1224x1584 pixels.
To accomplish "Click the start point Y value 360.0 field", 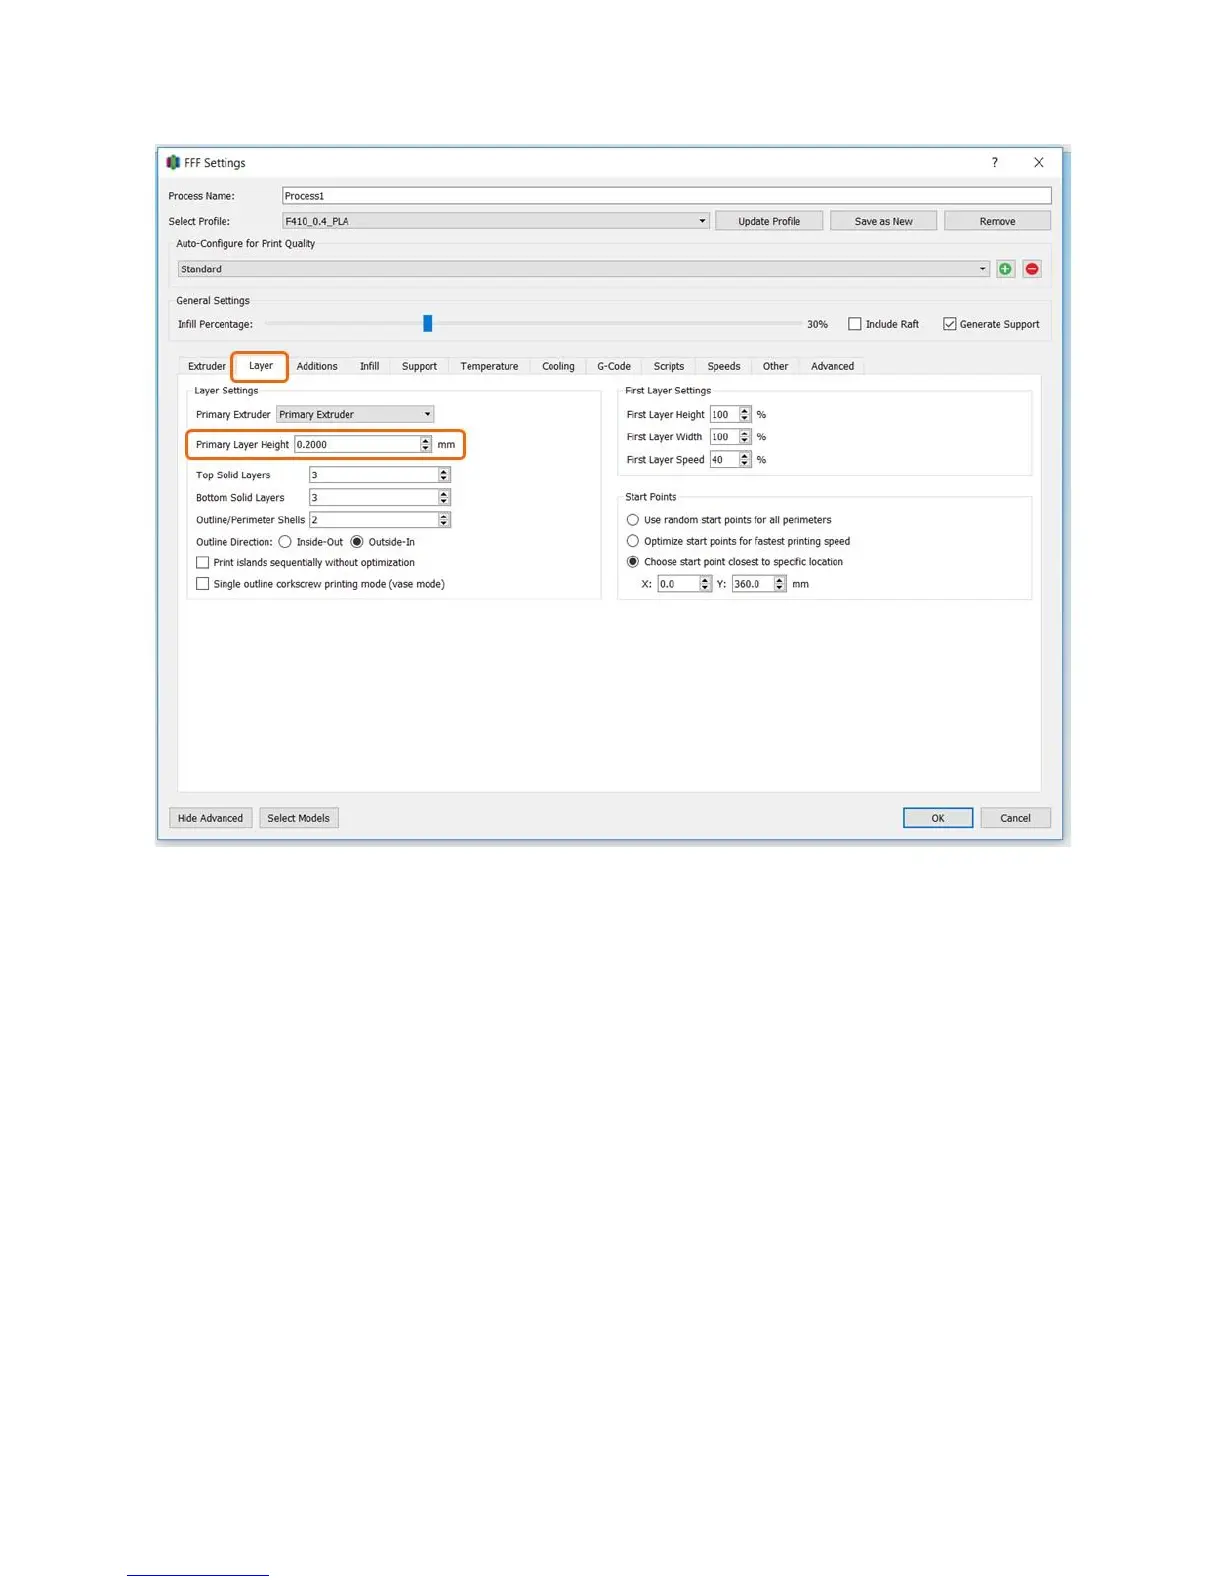I will pyautogui.click(x=753, y=584).
